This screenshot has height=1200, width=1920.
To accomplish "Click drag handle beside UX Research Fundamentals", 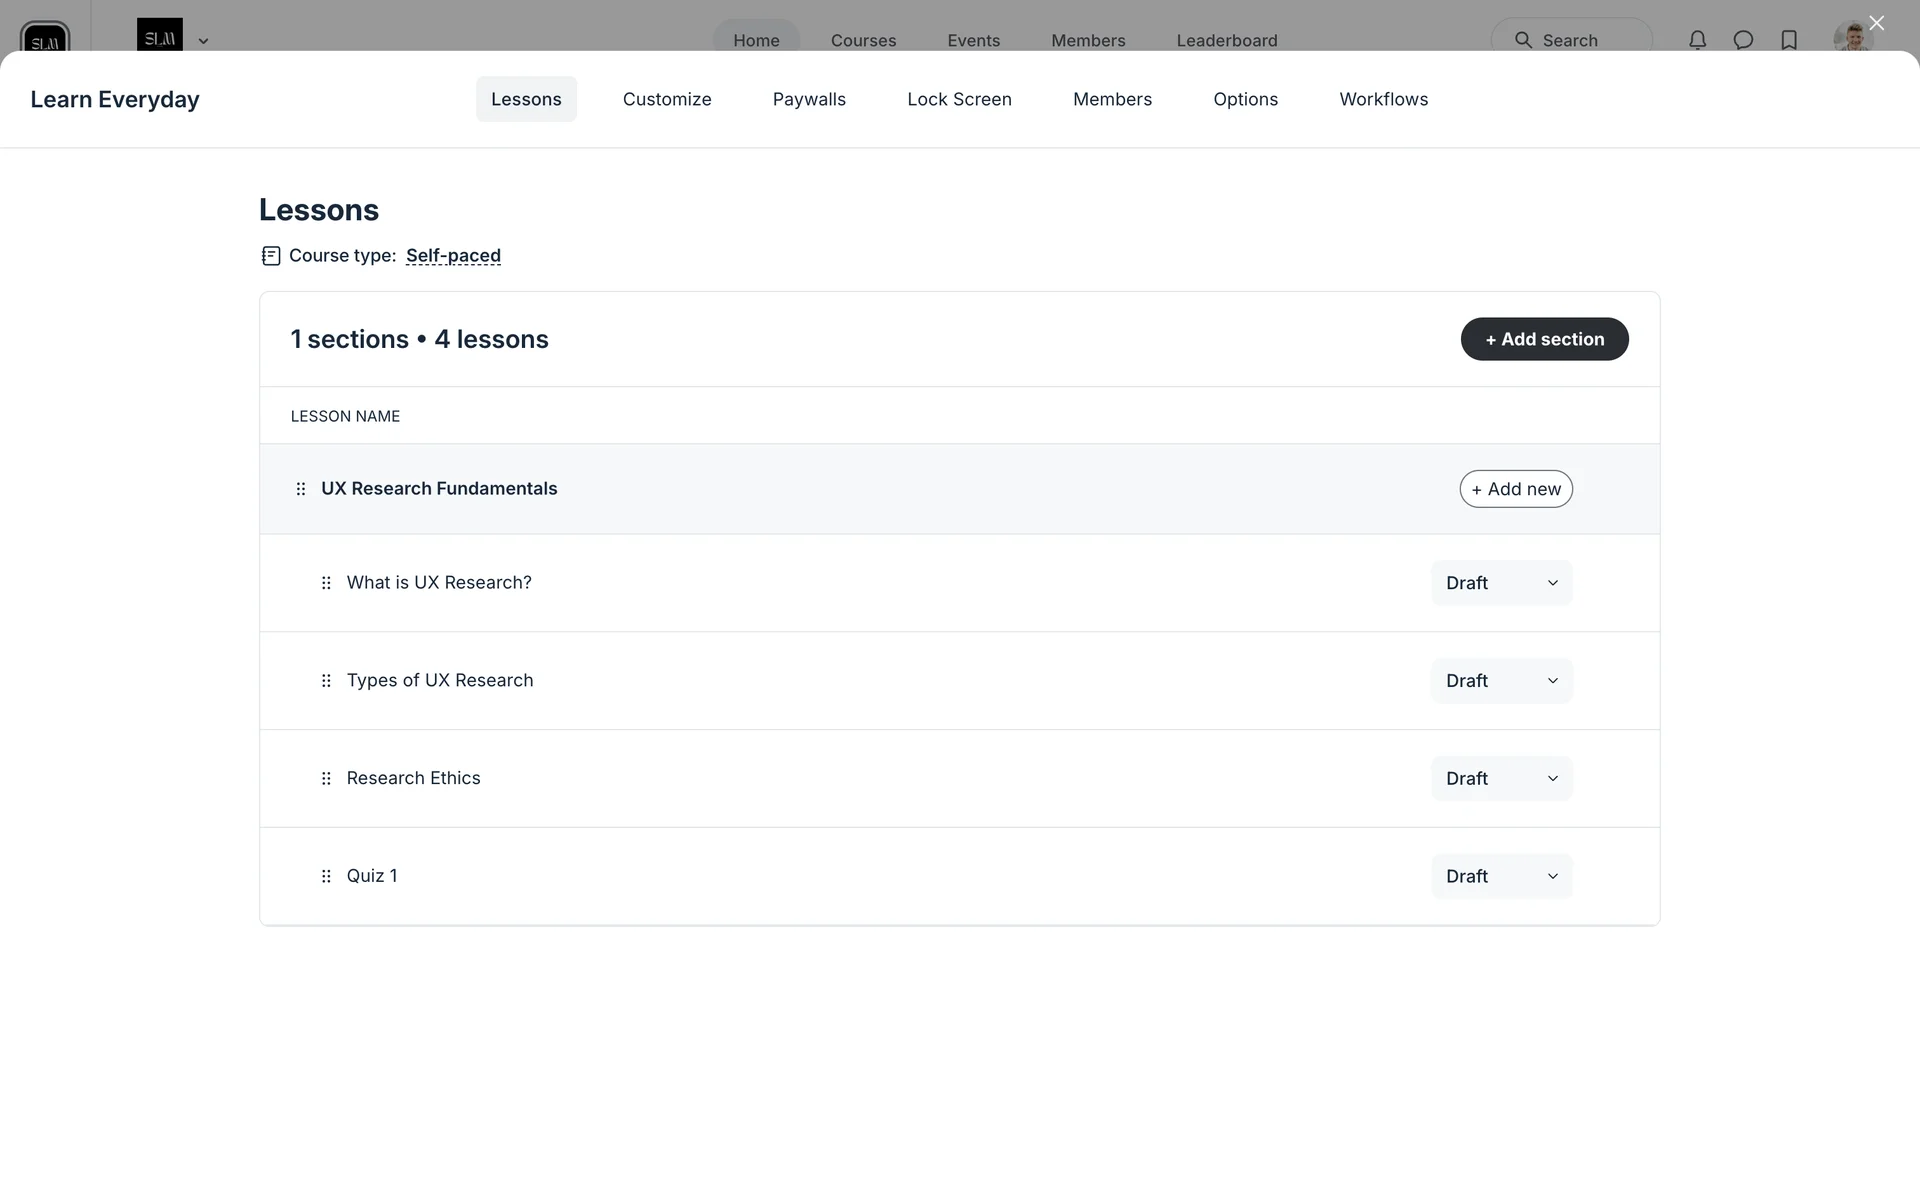I will click(301, 489).
